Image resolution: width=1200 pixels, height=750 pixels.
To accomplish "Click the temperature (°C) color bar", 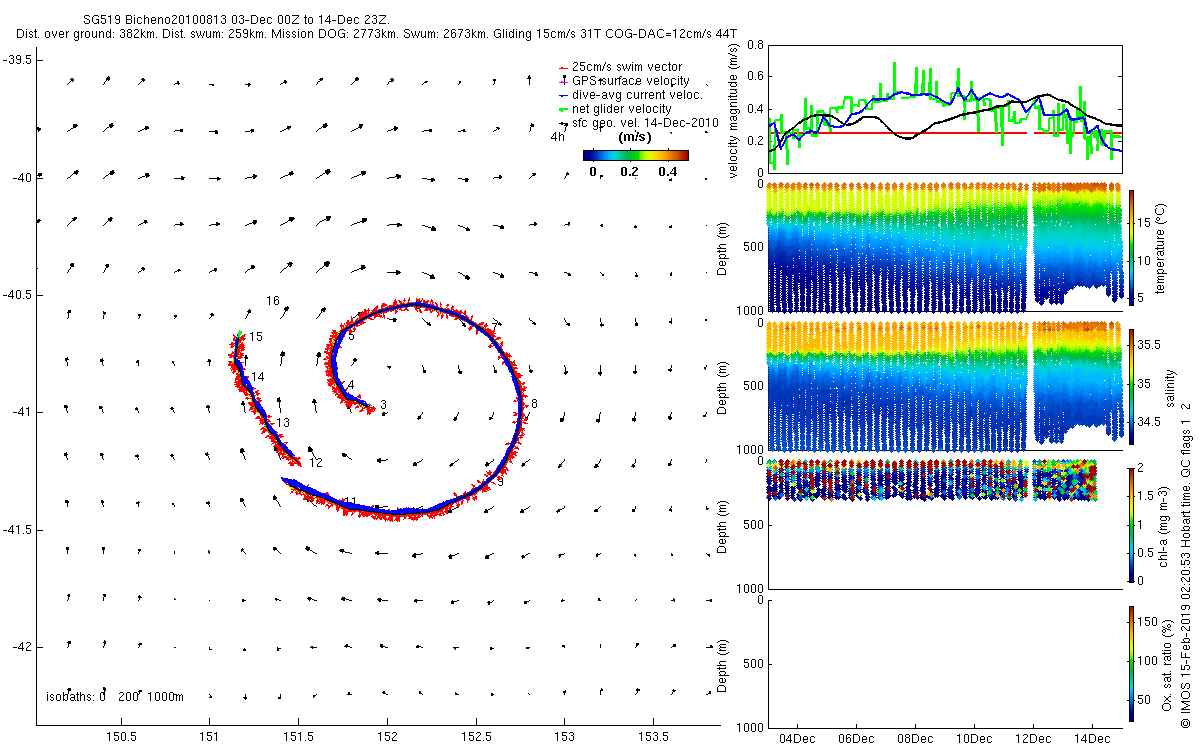I will click(1131, 248).
